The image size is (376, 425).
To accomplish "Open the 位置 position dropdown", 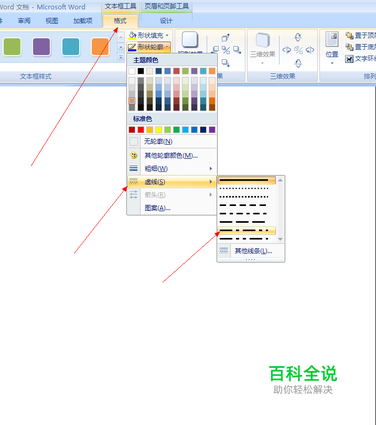I will point(332,49).
